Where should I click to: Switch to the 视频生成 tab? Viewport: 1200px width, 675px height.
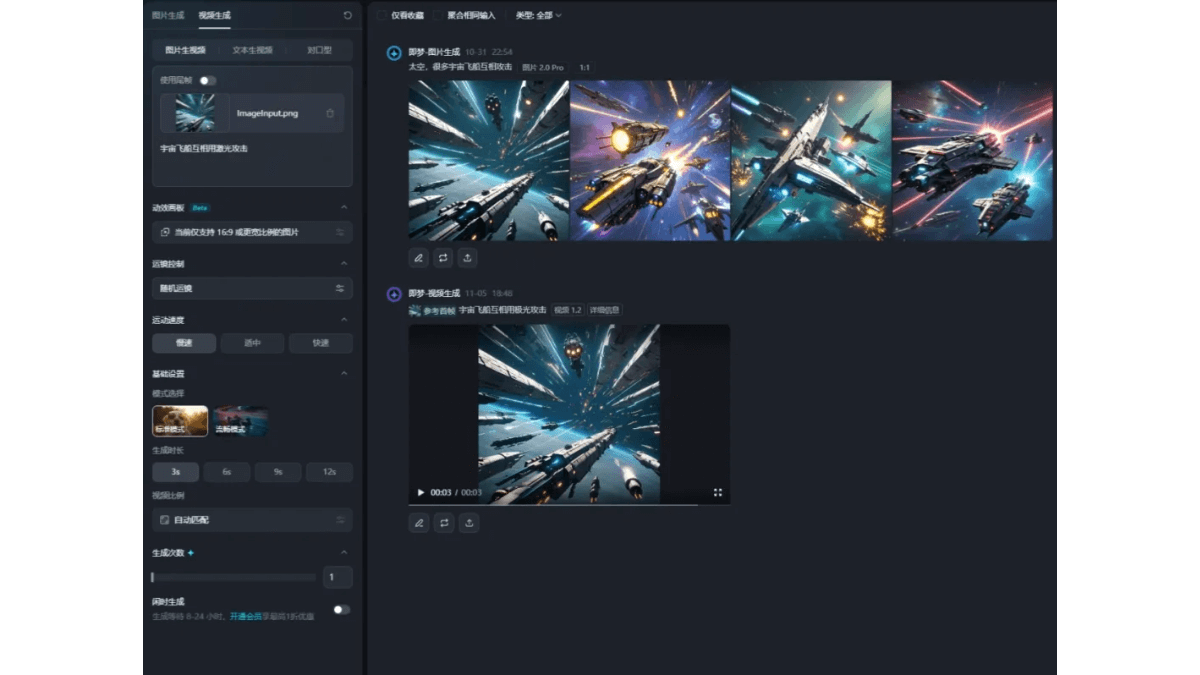tap(214, 15)
